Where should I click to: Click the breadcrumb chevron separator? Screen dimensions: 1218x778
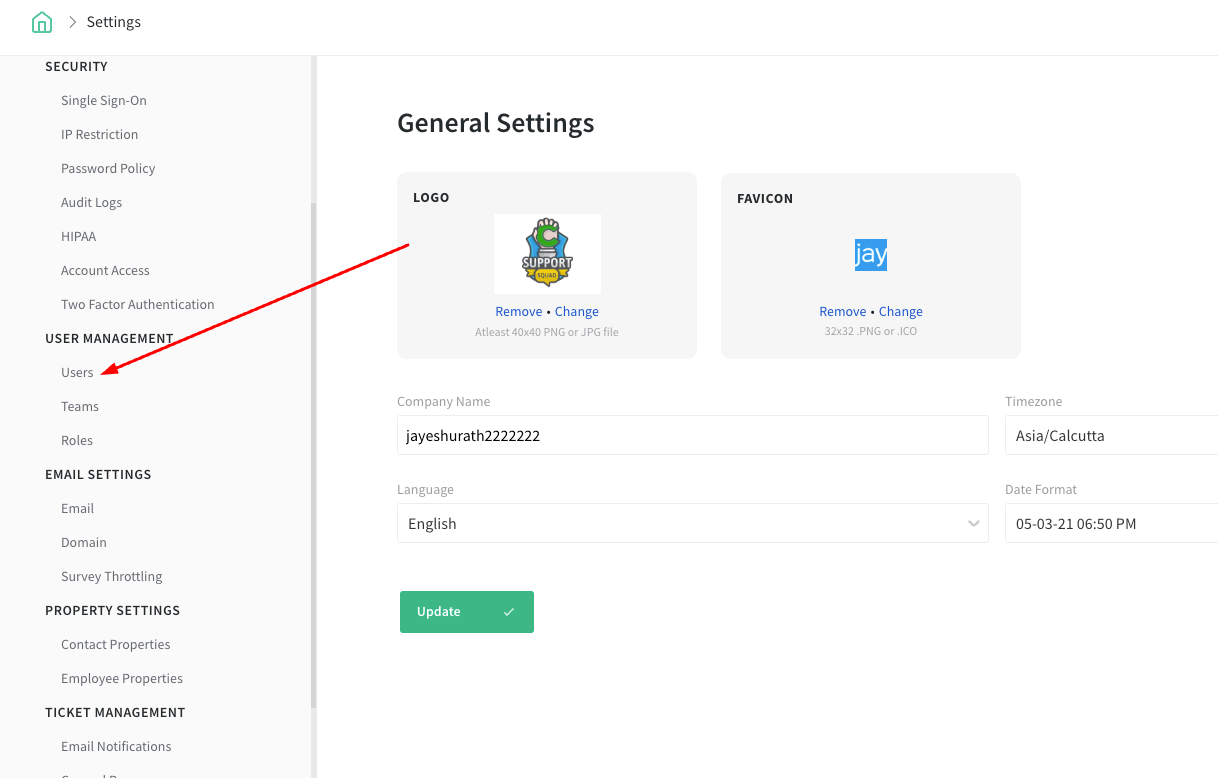pyautogui.click(x=72, y=22)
